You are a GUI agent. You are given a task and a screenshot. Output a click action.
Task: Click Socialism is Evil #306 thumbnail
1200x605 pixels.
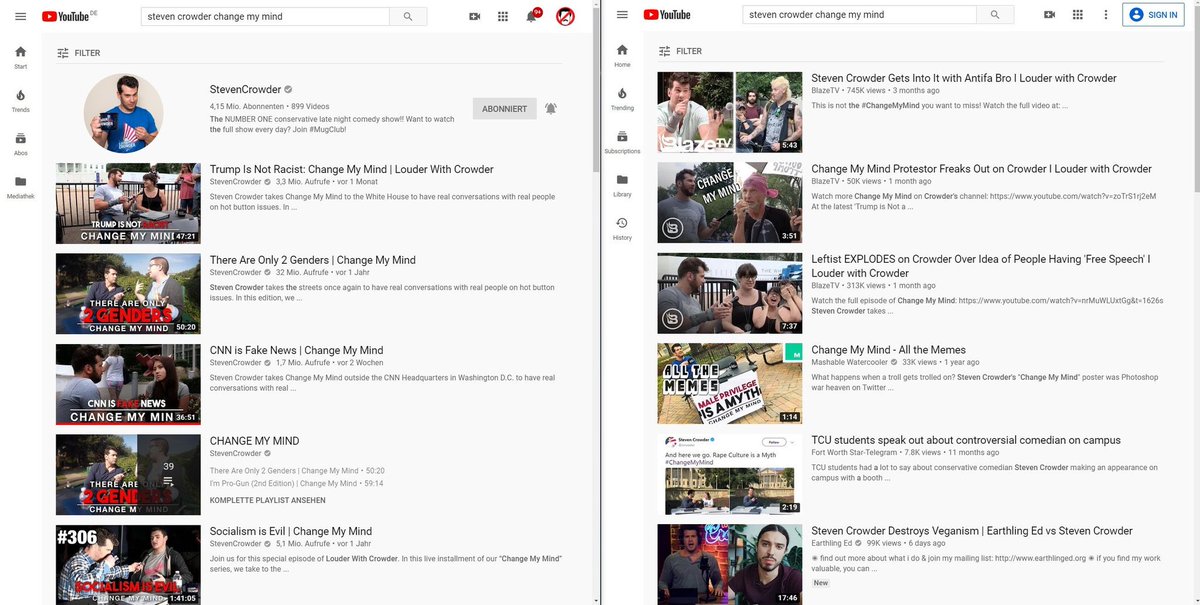128,565
